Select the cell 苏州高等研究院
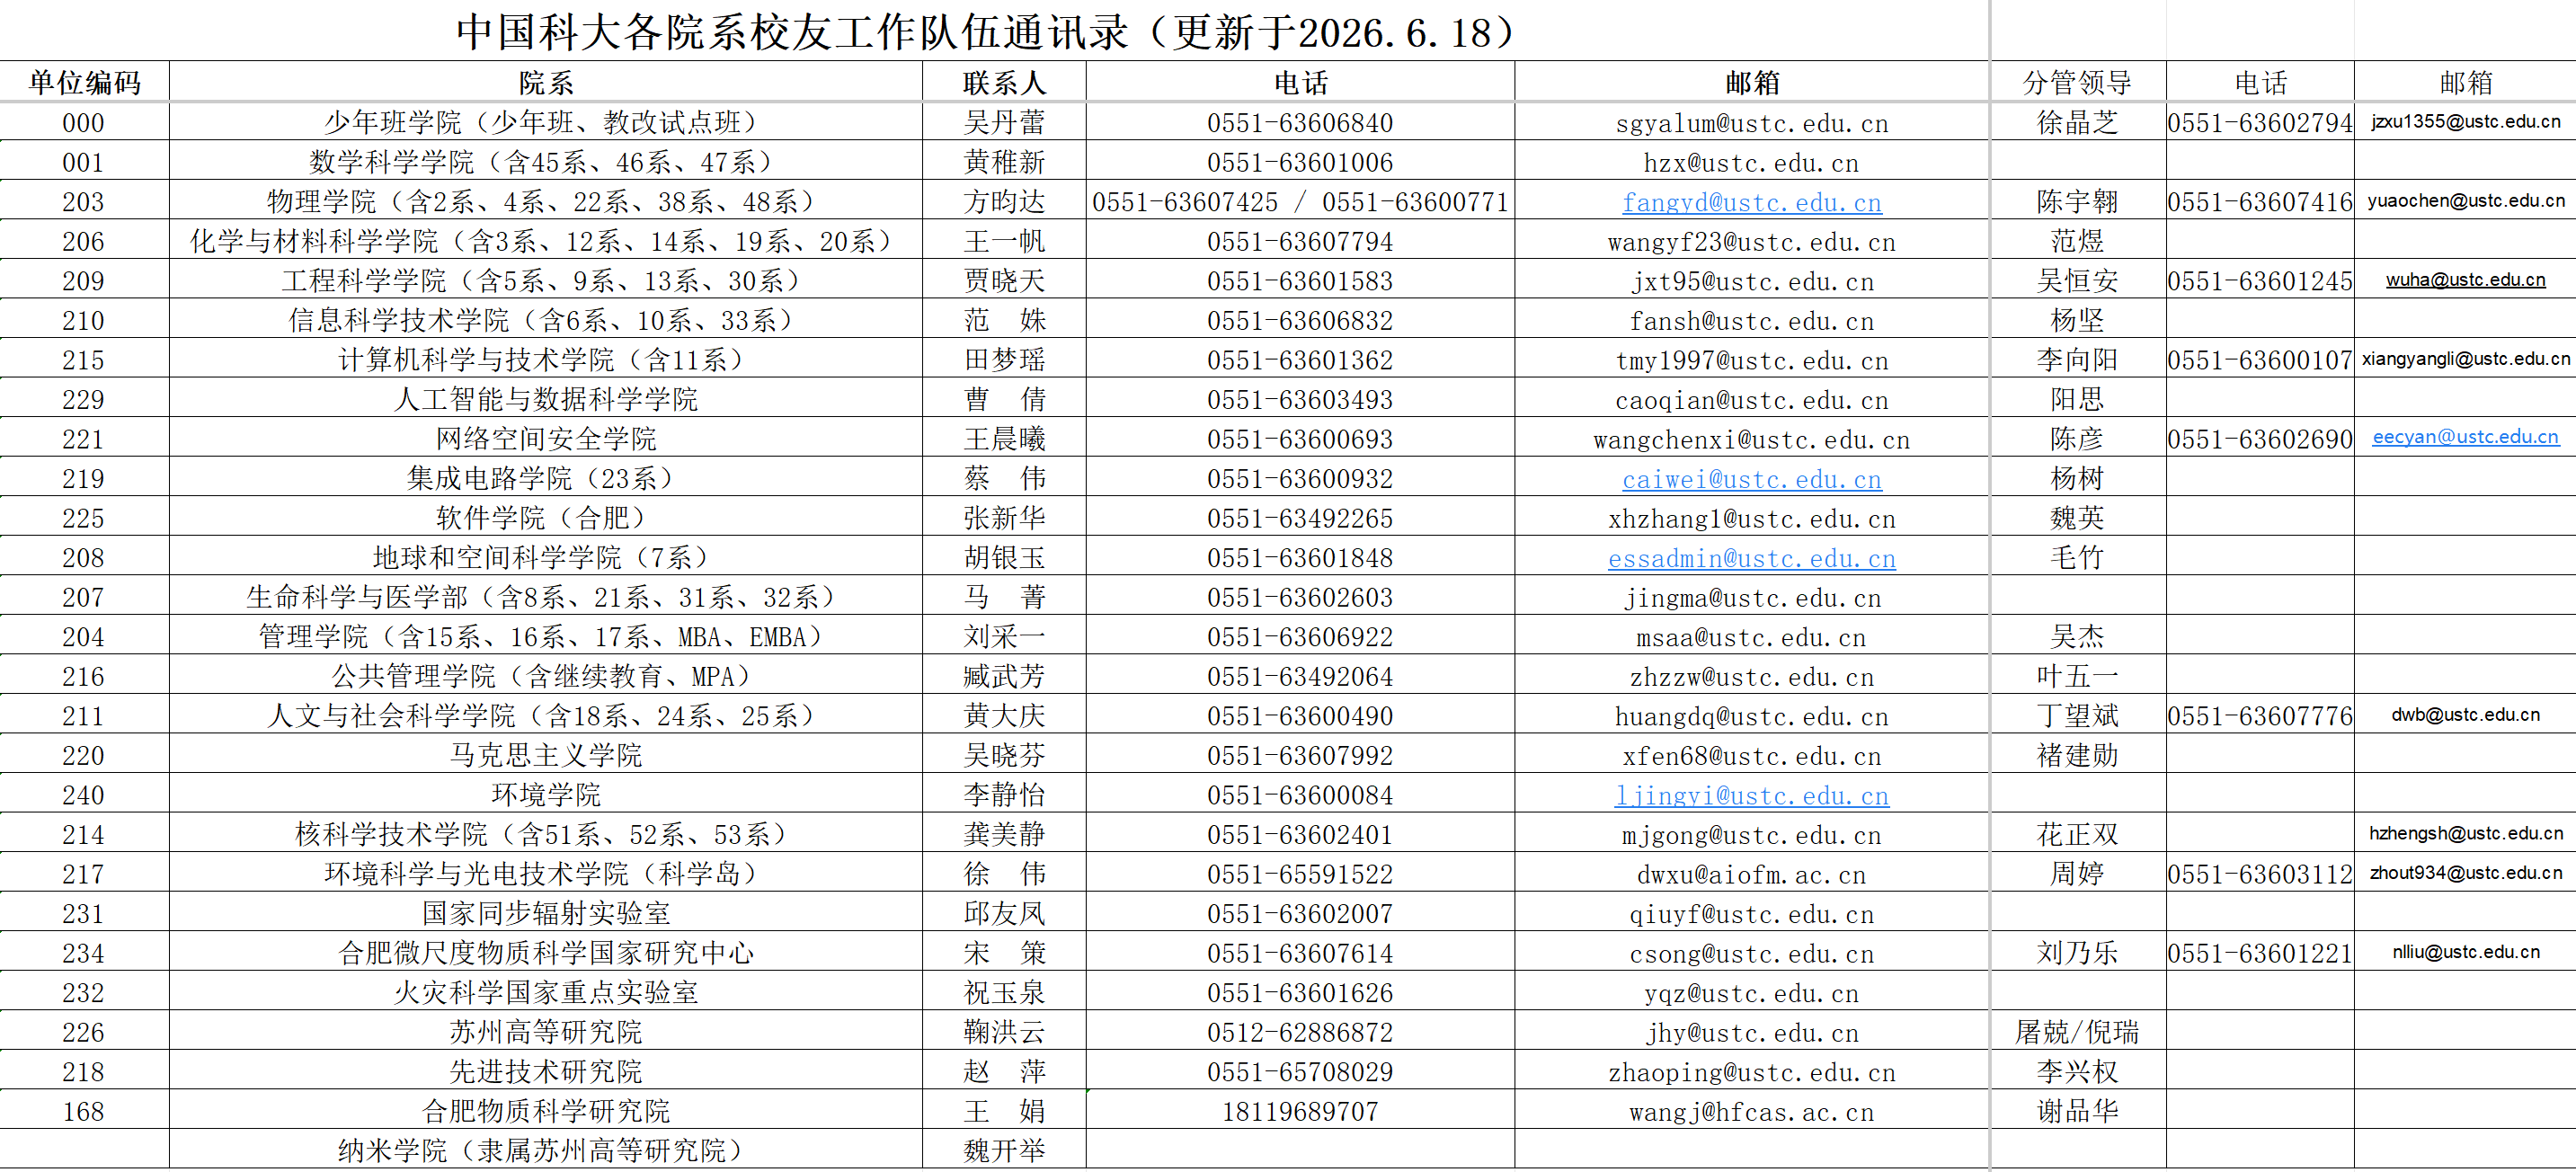 (546, 1032)
